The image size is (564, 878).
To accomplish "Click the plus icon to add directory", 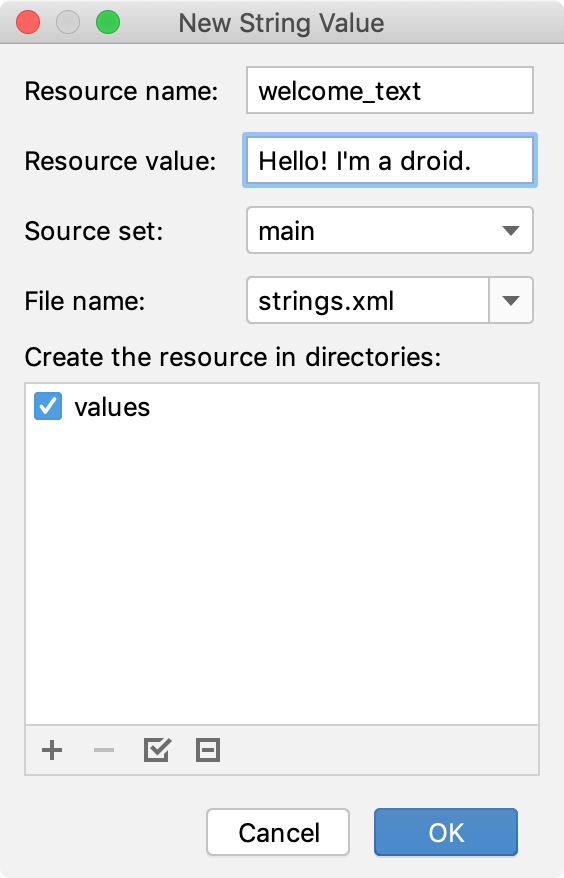I will click(x=52, y=750).
